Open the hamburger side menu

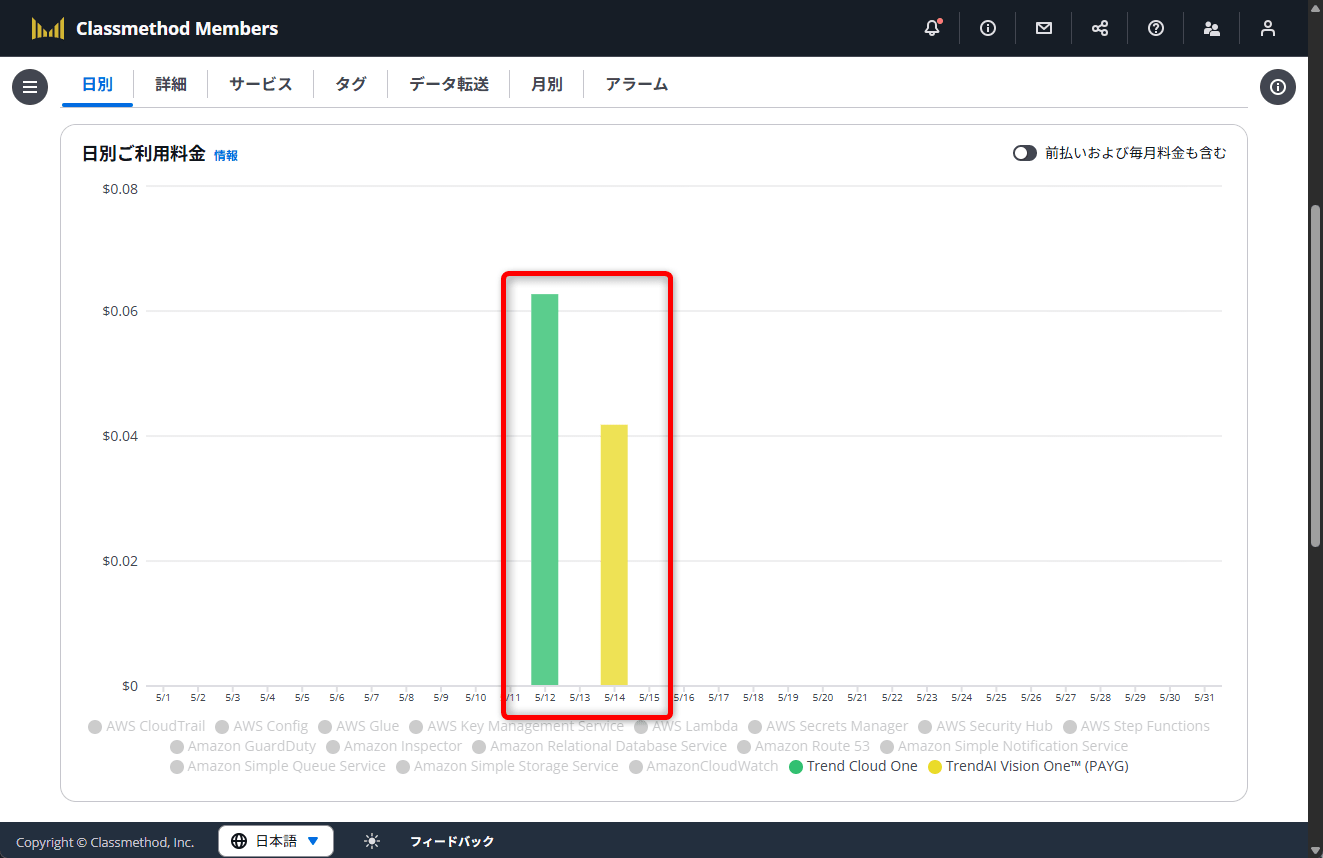pyautogui.click(x=30, y=87)
